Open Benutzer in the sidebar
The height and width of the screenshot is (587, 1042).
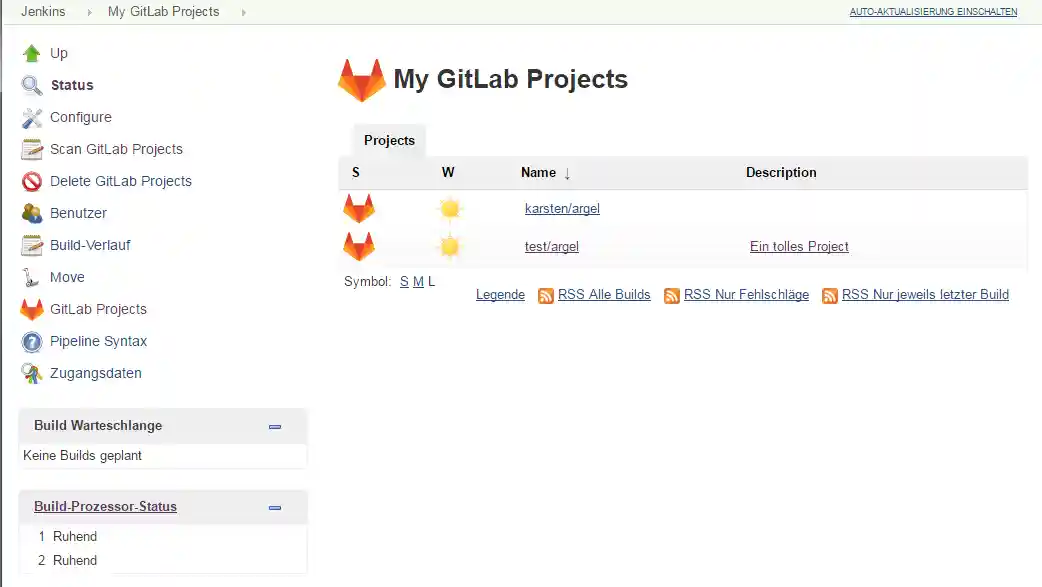[78, 213]
